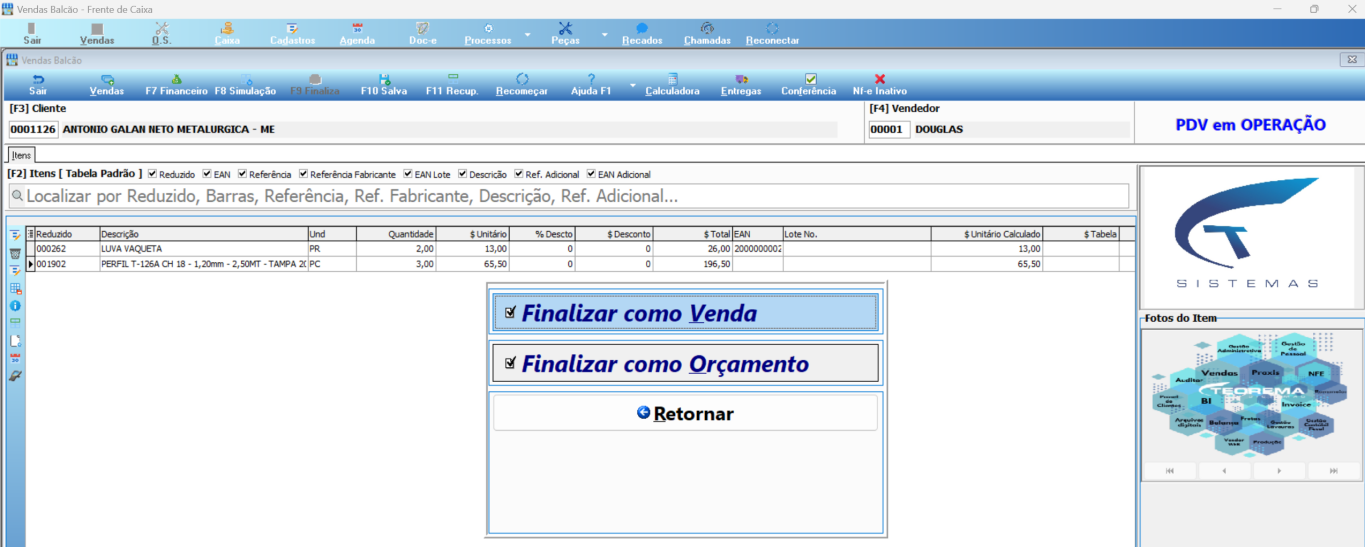
Task: Open the Agenda module
Action: (357, 34)
